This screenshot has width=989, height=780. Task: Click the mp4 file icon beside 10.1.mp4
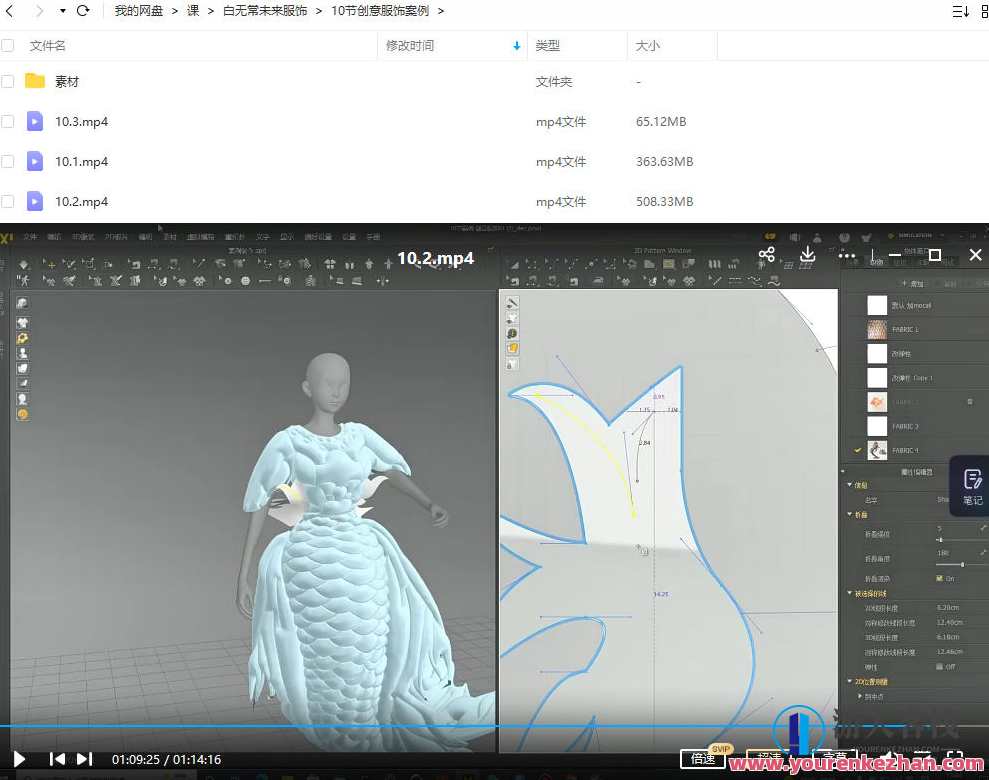pyautogui.click(x=33, y=161)
